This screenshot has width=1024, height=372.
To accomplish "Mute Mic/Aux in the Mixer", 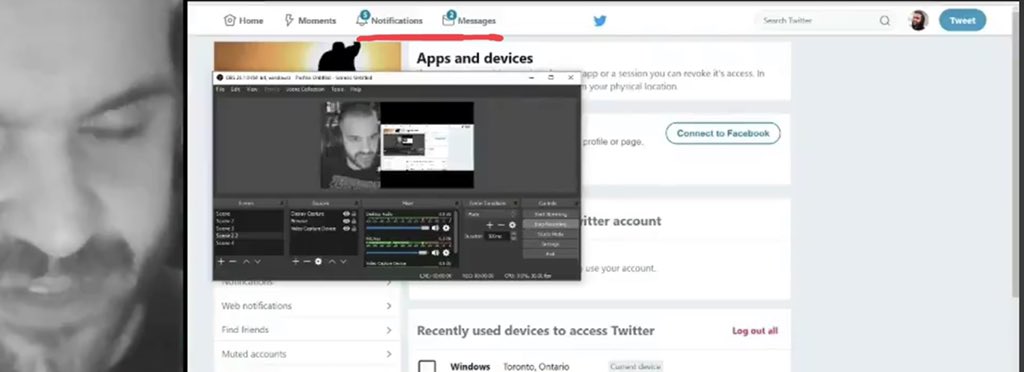I will pyautogui.click(x=435, y=253).
